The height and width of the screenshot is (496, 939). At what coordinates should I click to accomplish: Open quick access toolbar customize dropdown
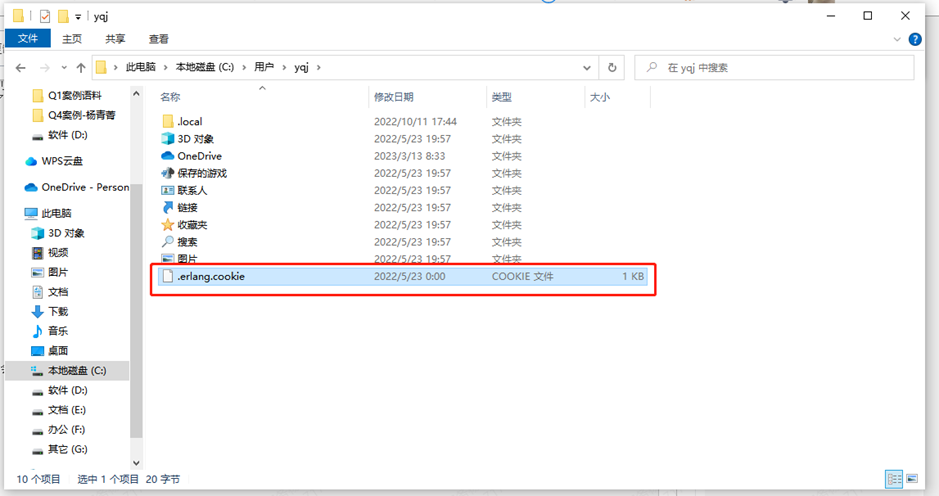point(78,17)
